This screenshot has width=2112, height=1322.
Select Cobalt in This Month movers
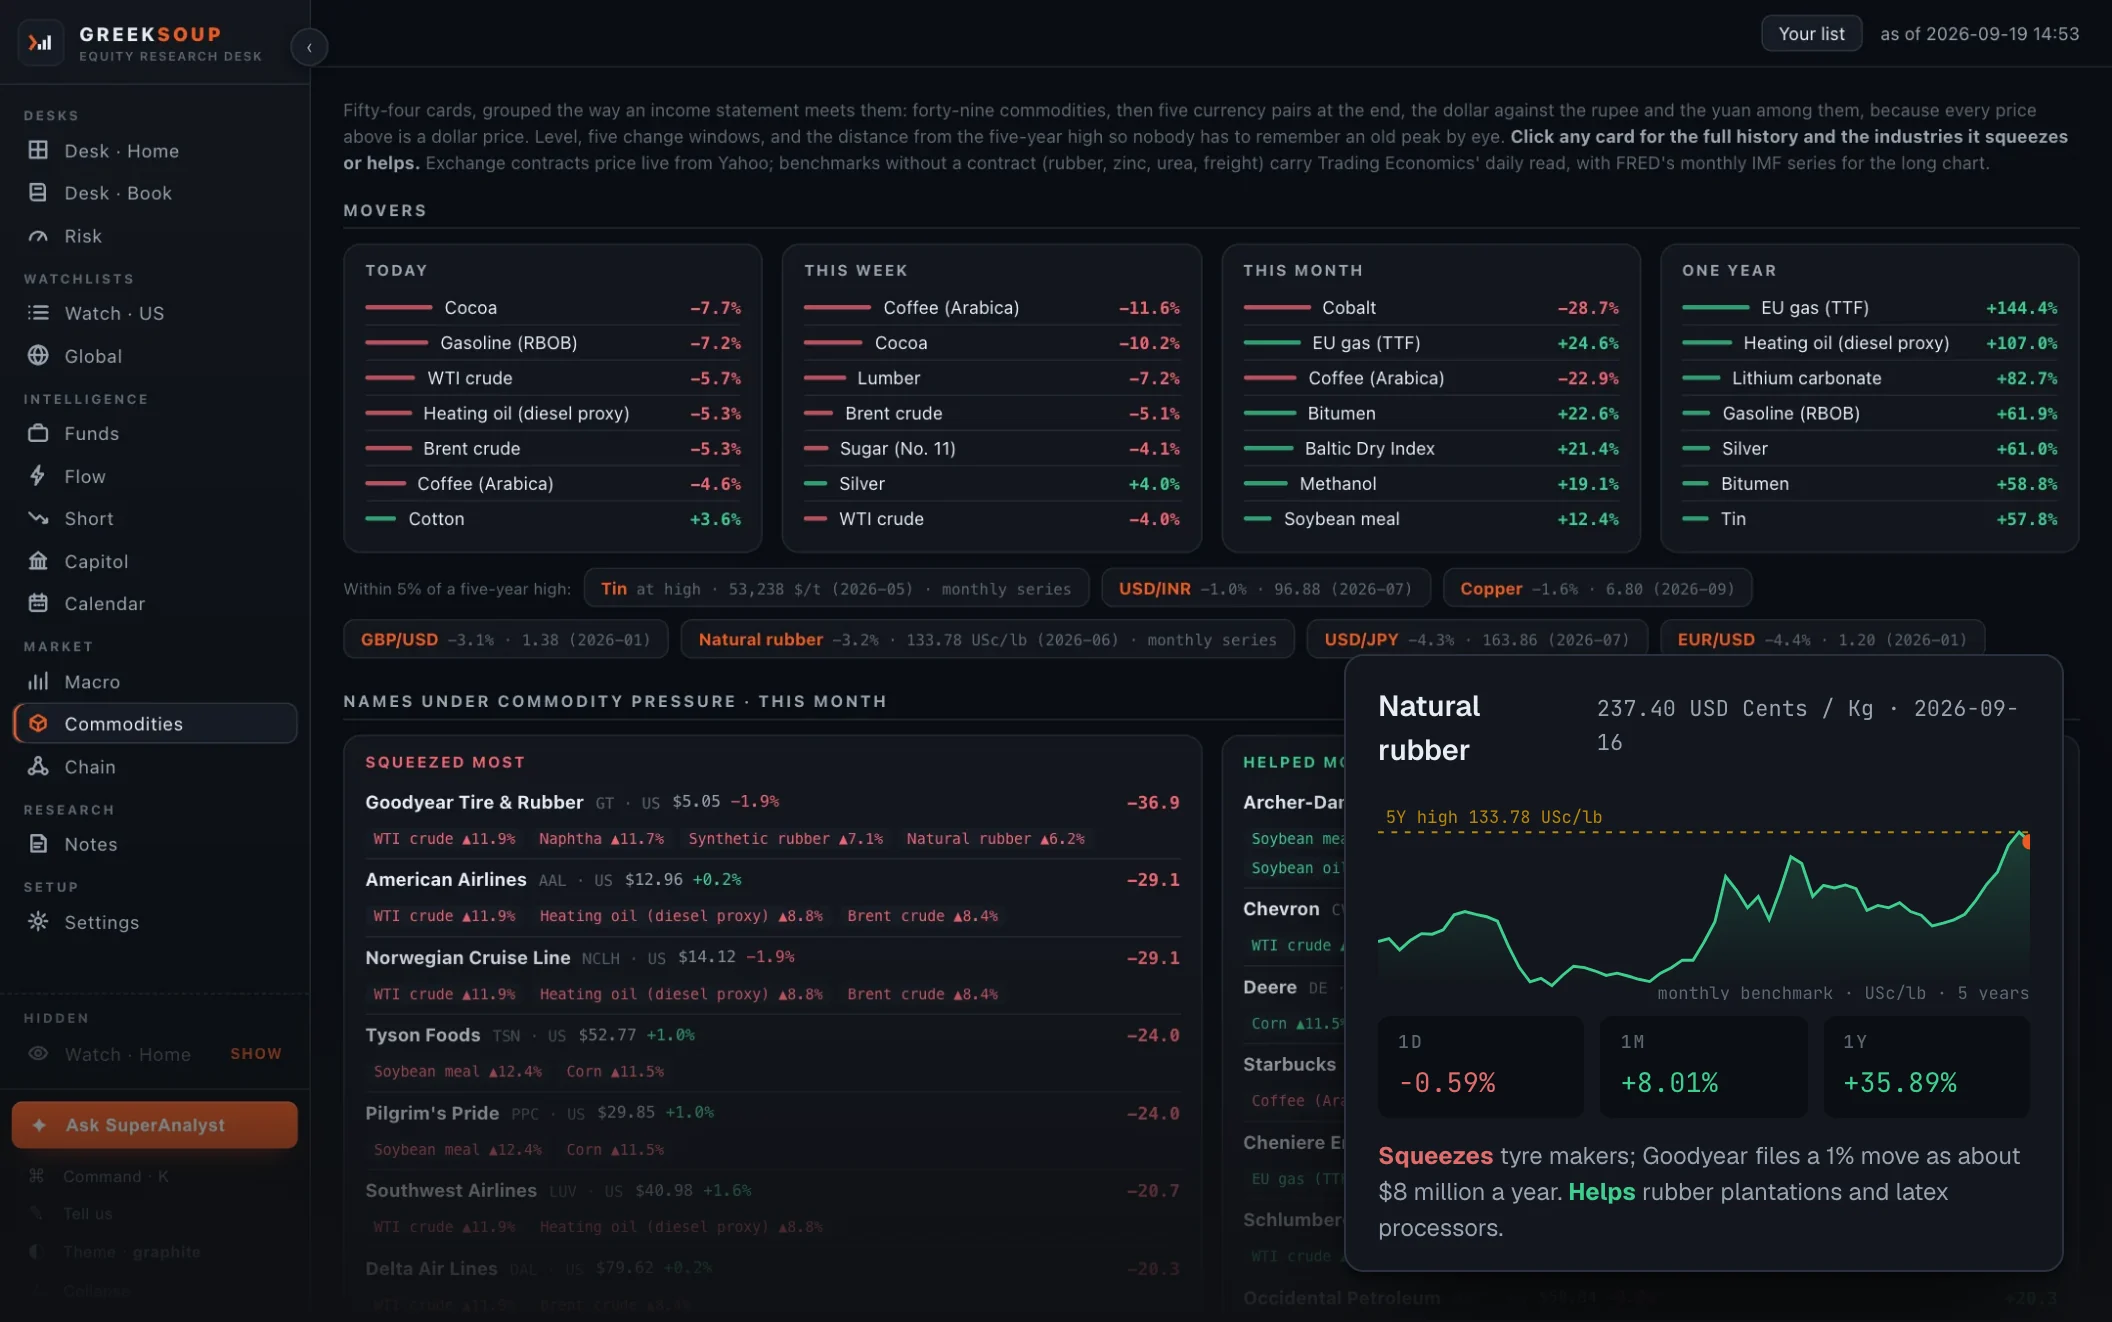1431,308
